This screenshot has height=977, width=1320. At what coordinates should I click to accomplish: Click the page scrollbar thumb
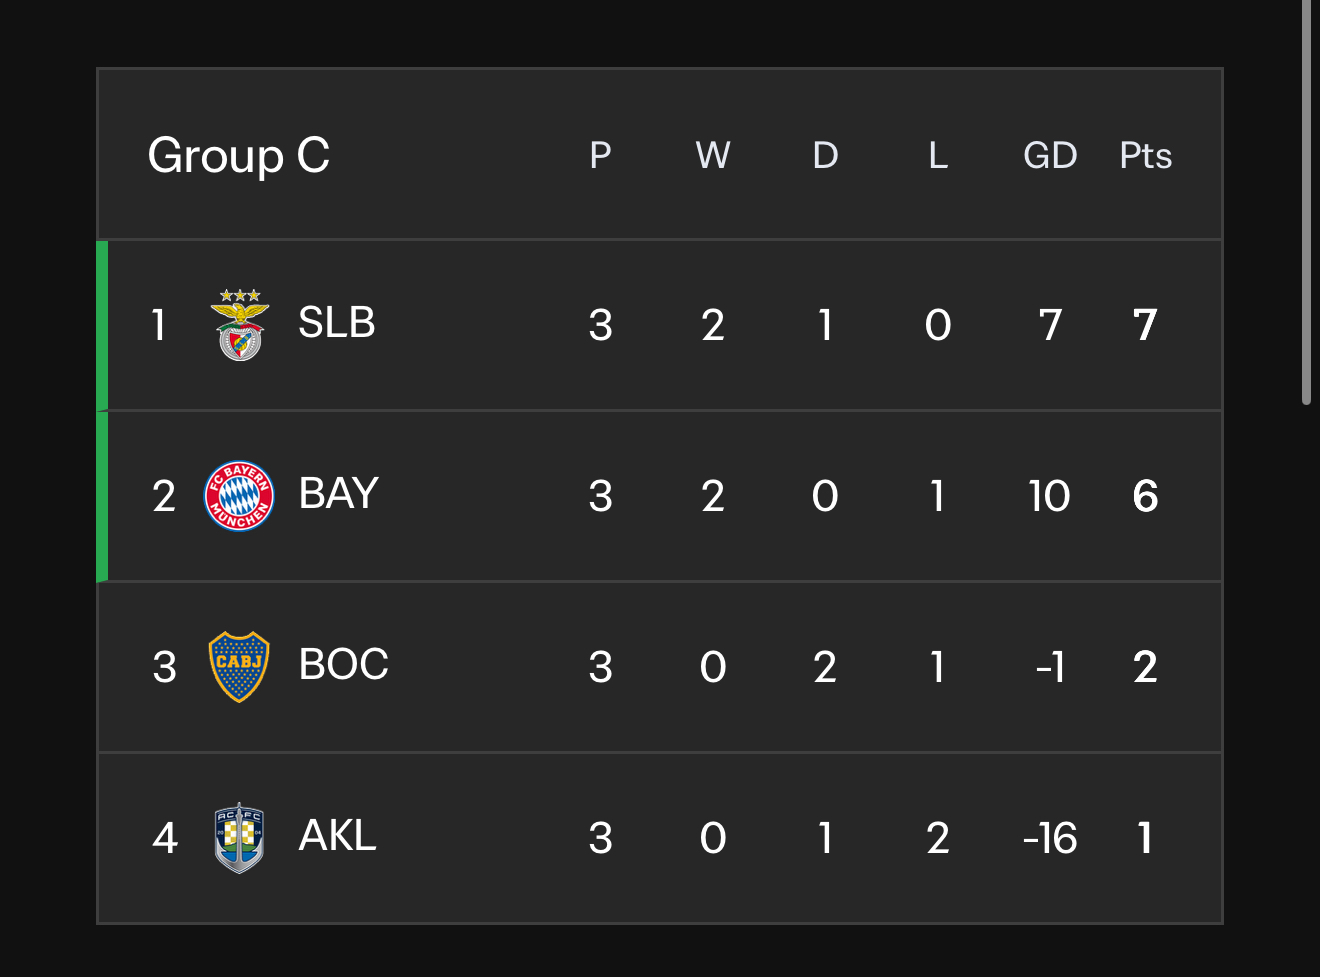(1306, 202)
